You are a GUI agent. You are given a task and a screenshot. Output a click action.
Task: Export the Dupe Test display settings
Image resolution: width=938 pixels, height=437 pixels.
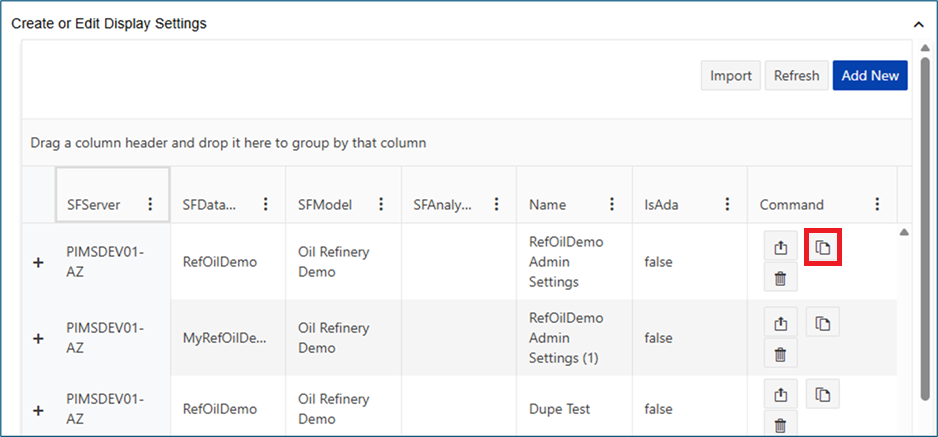780,395
